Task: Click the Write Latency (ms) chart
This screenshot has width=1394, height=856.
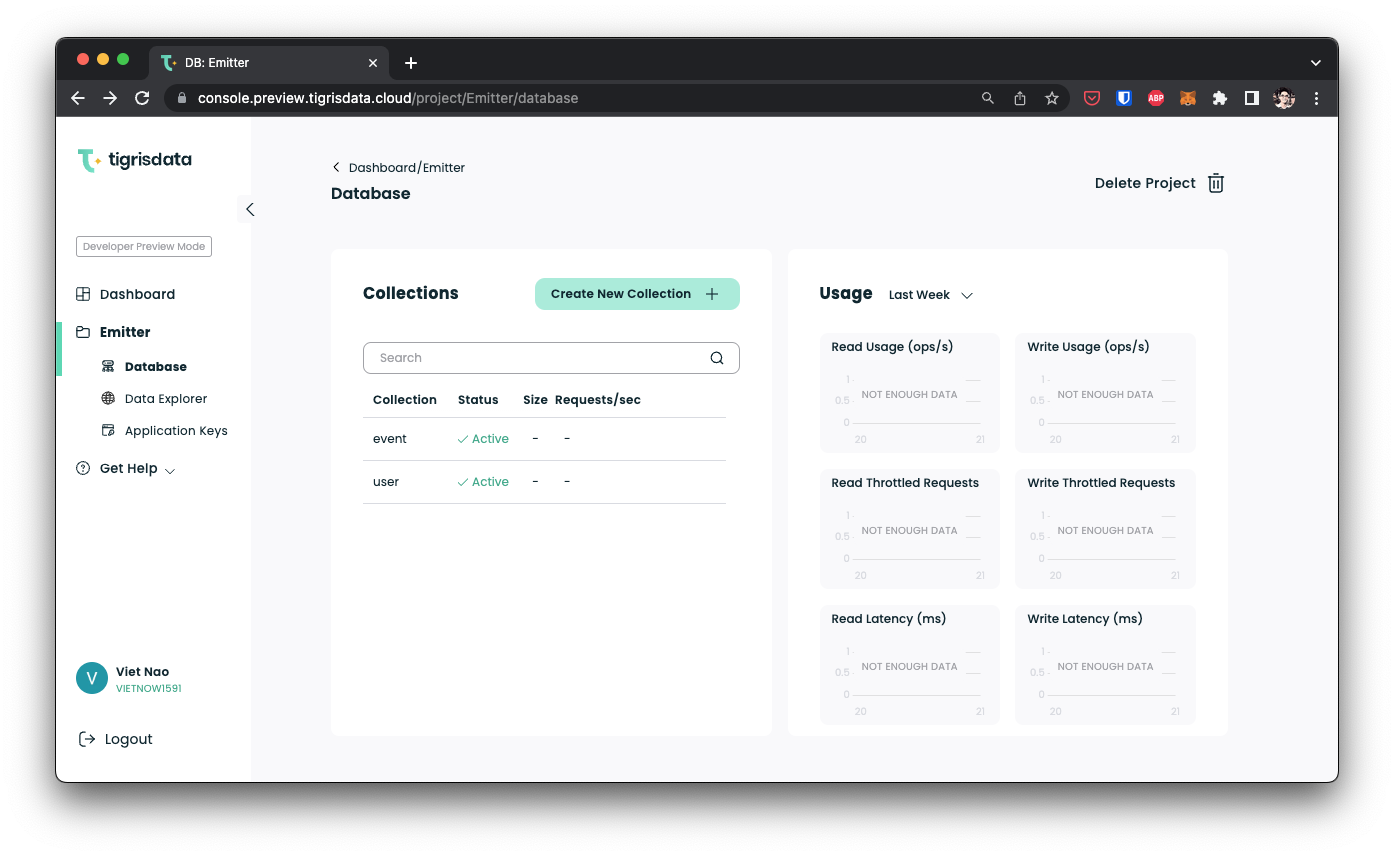Action: tap(1105, 665)
